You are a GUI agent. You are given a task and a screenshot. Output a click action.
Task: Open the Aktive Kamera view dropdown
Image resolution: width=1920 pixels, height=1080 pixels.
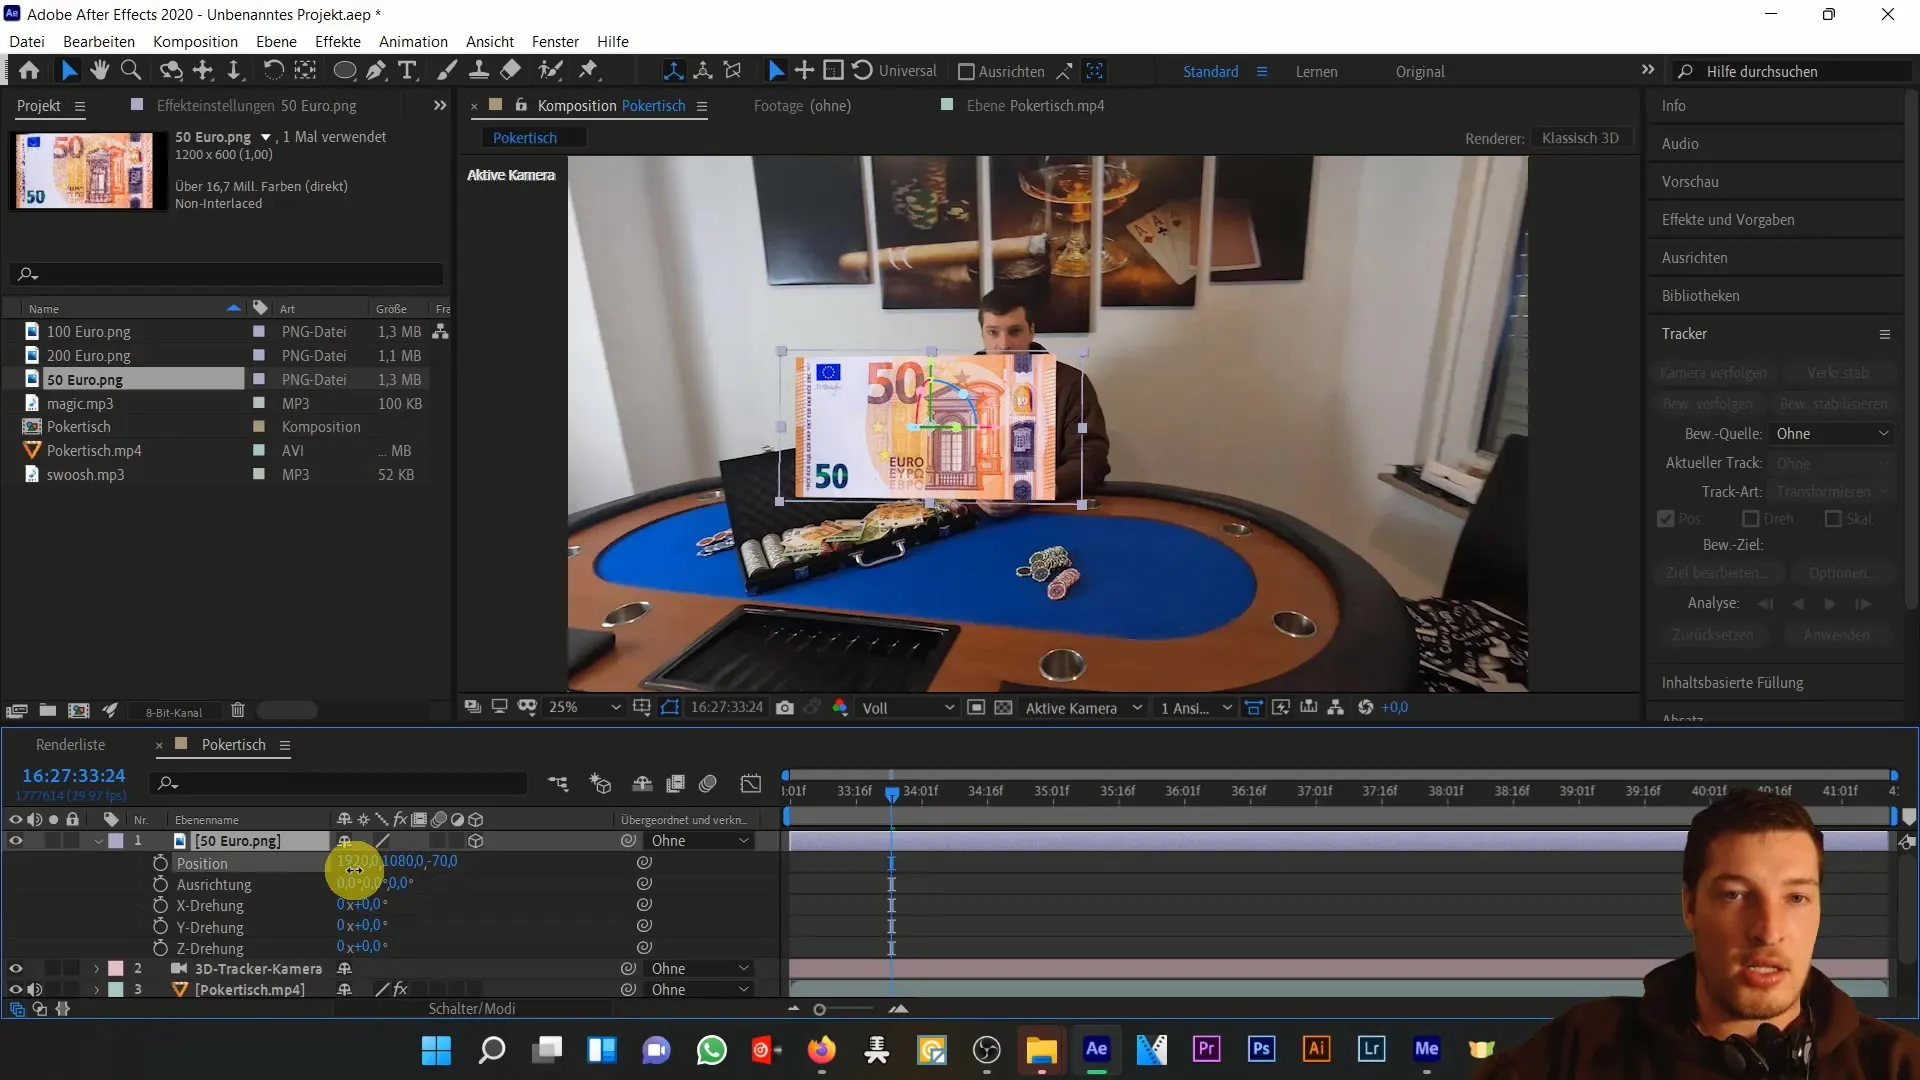(1083, 708)
